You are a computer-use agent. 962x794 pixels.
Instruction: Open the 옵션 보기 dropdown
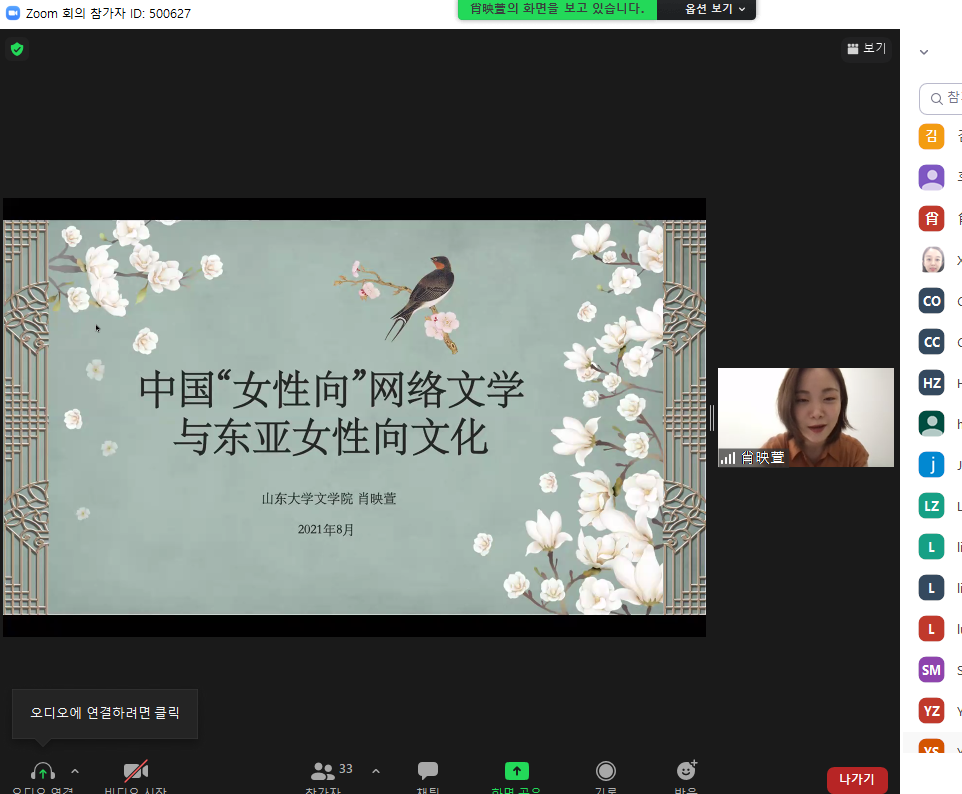(714, 9)
